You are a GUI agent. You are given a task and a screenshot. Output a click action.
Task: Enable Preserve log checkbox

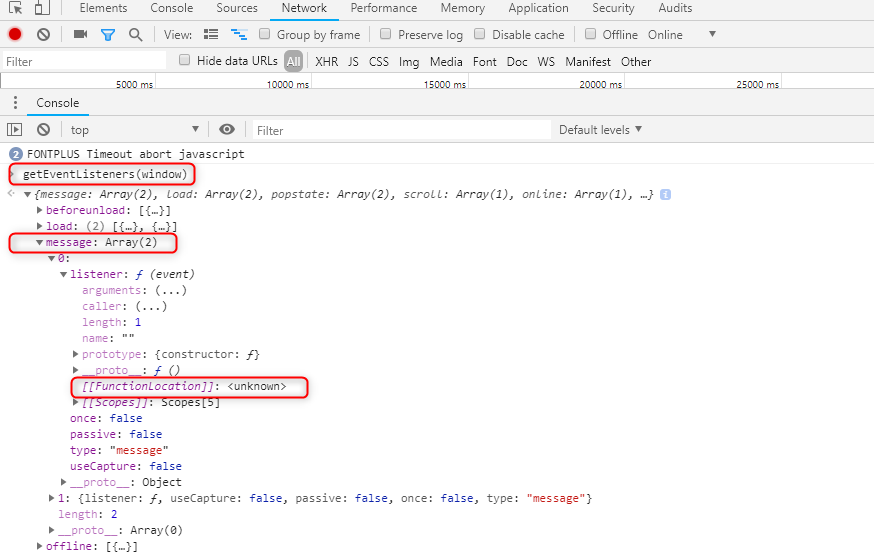pyautogui.click(x=385, y=34)
